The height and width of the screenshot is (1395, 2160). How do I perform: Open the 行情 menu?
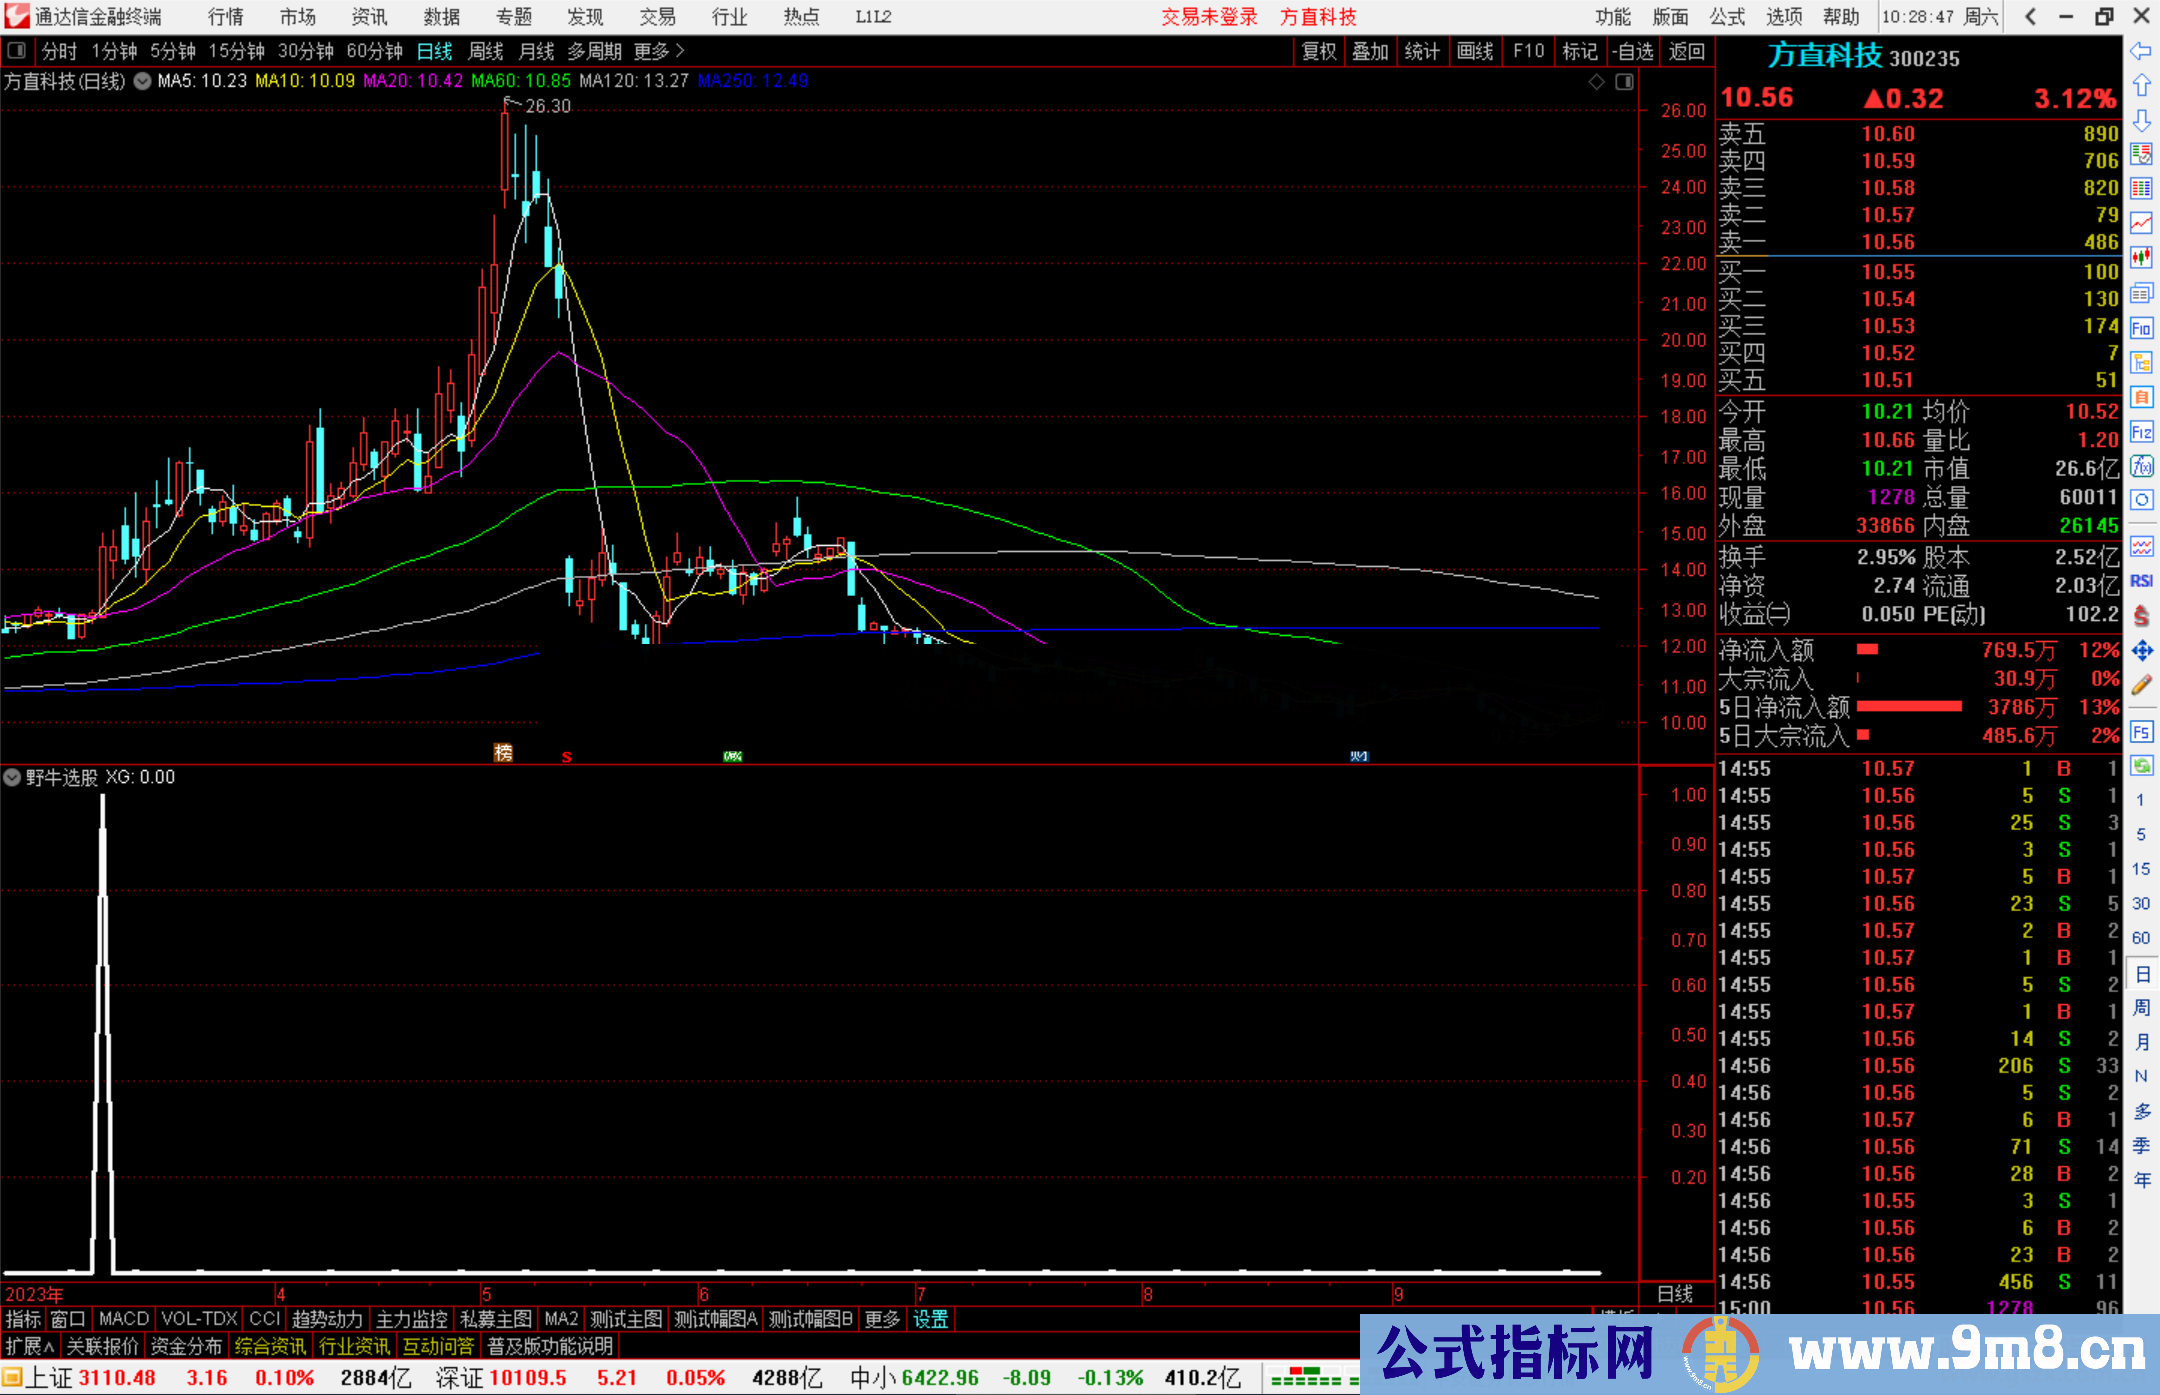(226, 17)
